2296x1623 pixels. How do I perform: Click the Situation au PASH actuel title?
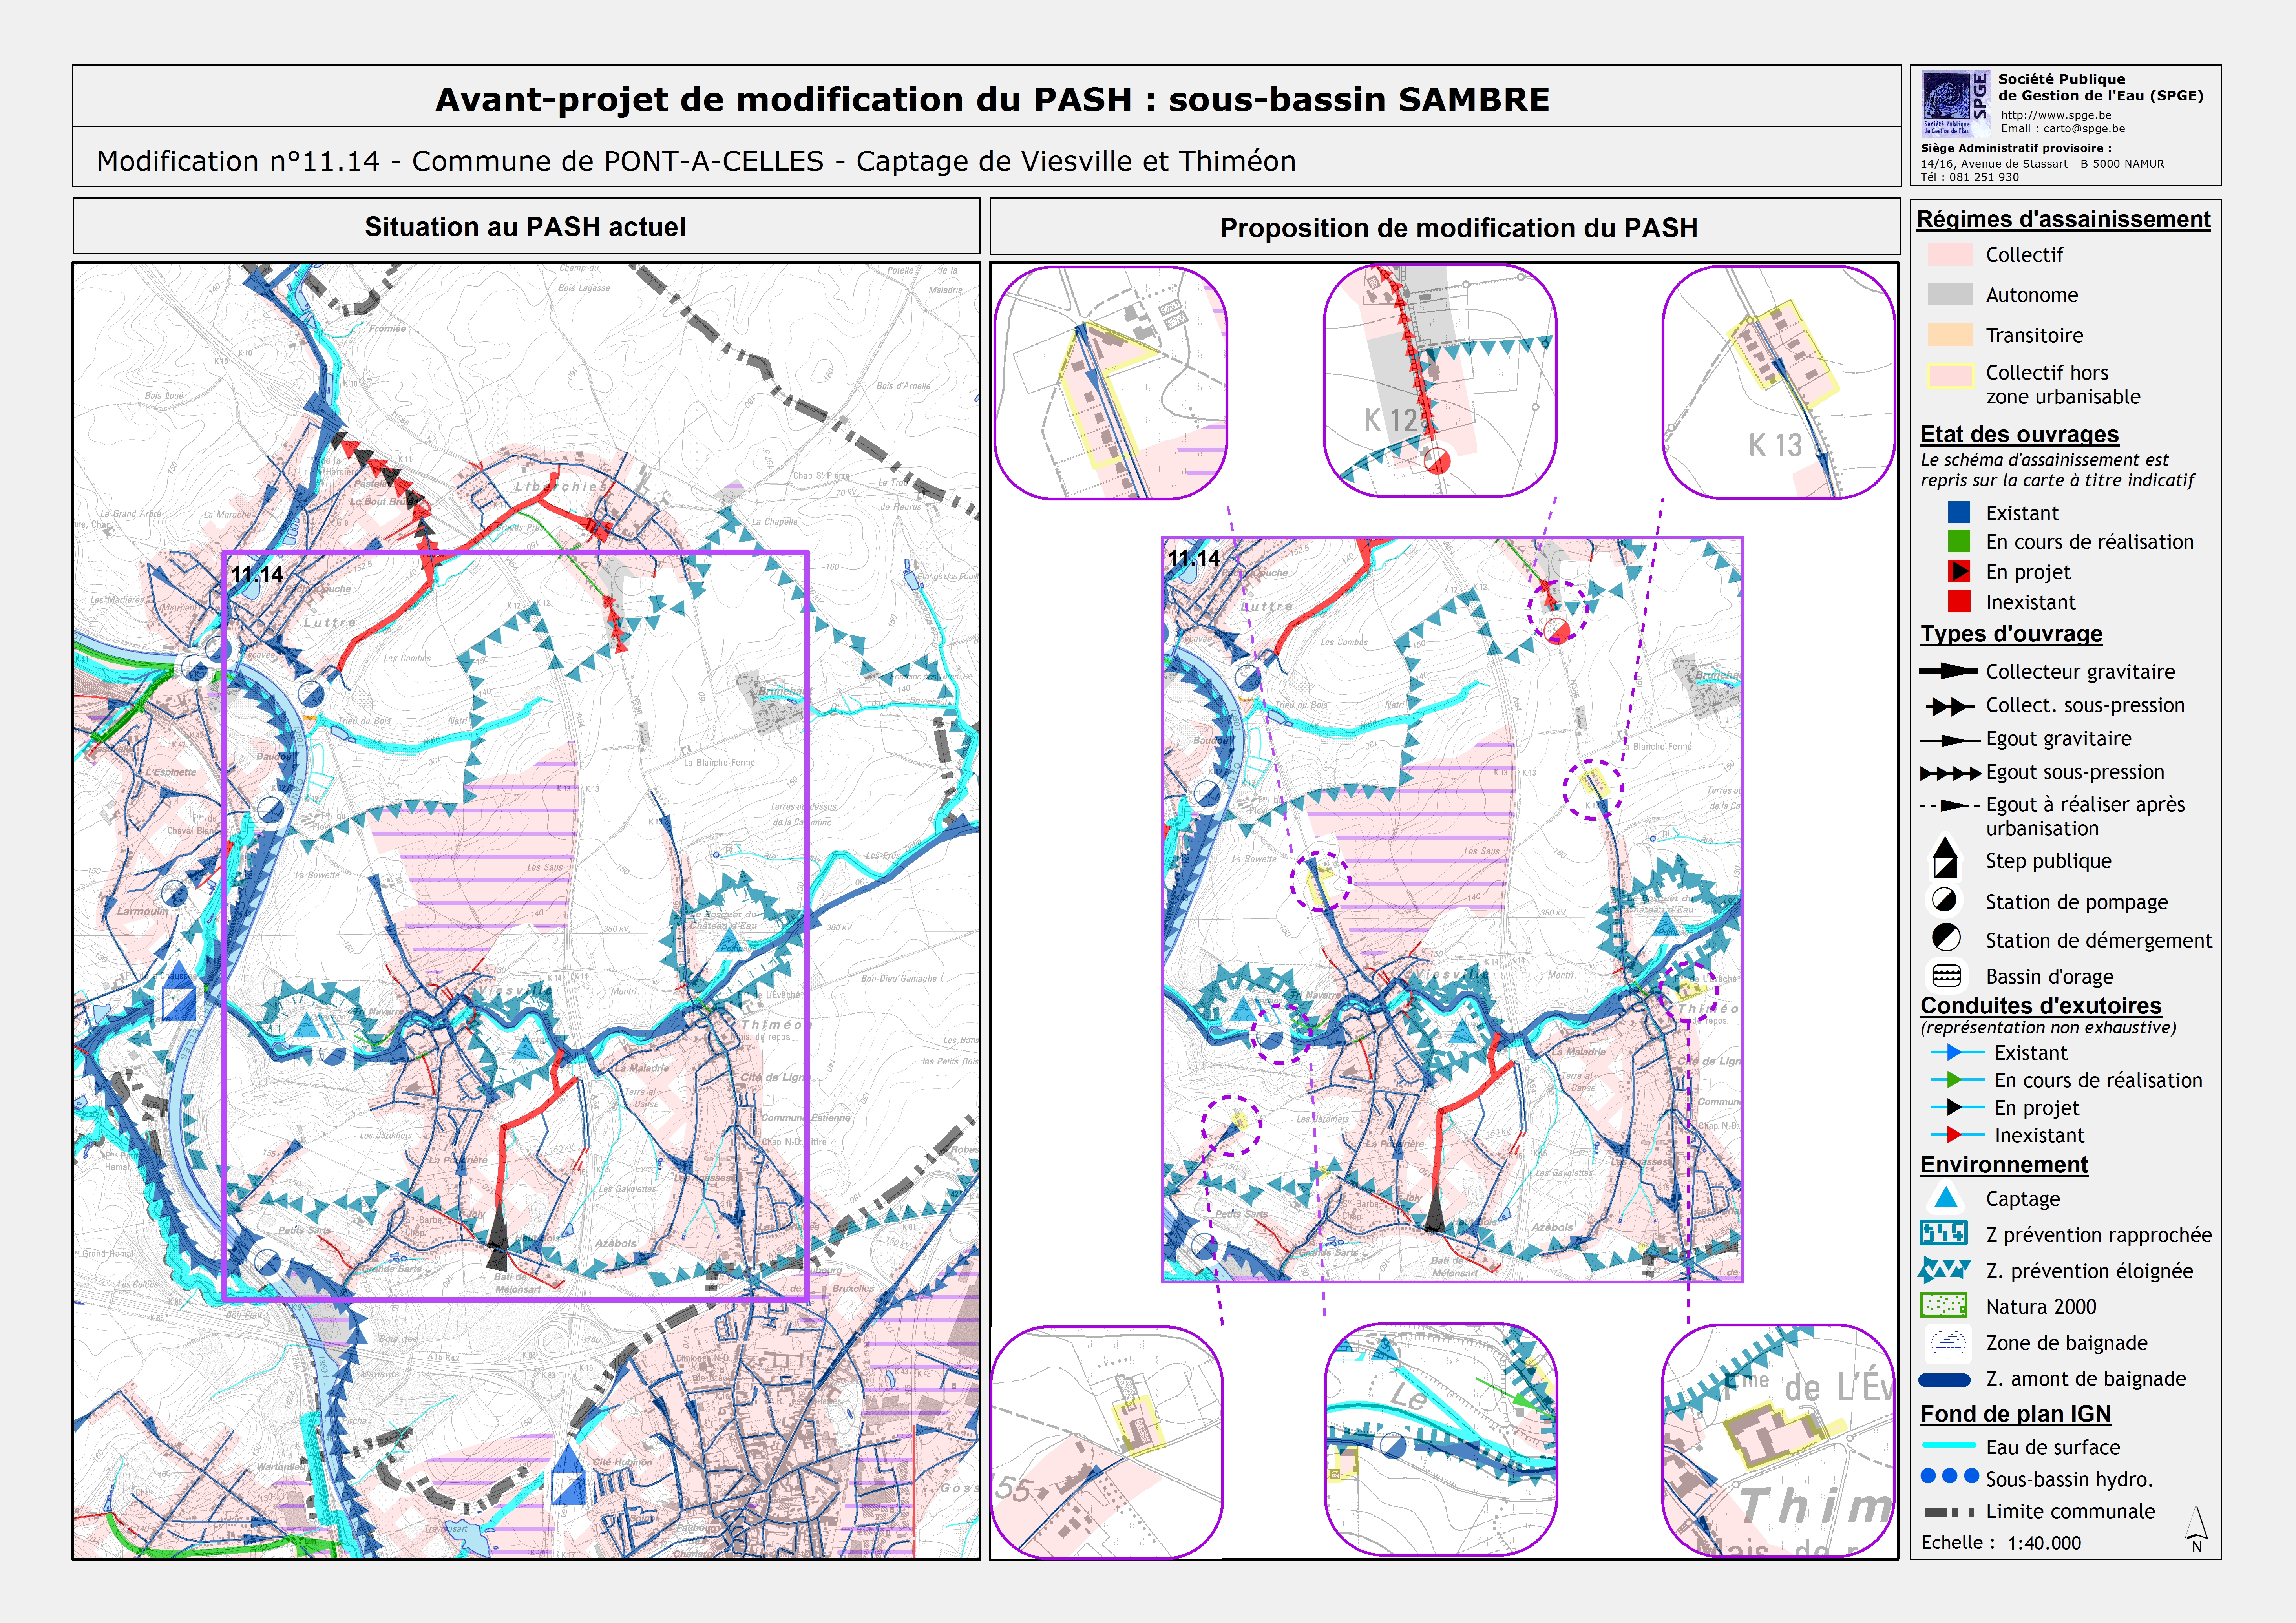tap(525, 227)
